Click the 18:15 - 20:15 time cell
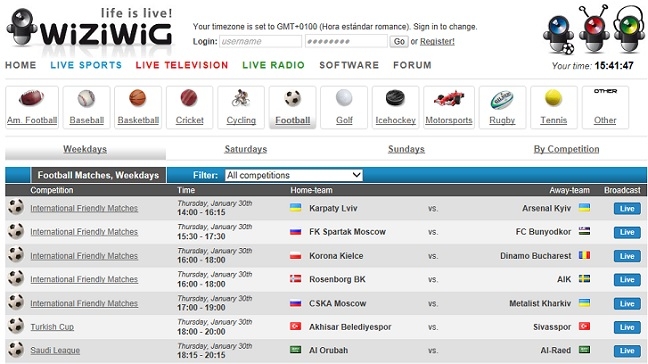The image size is (648, 364). pos(201,355)
